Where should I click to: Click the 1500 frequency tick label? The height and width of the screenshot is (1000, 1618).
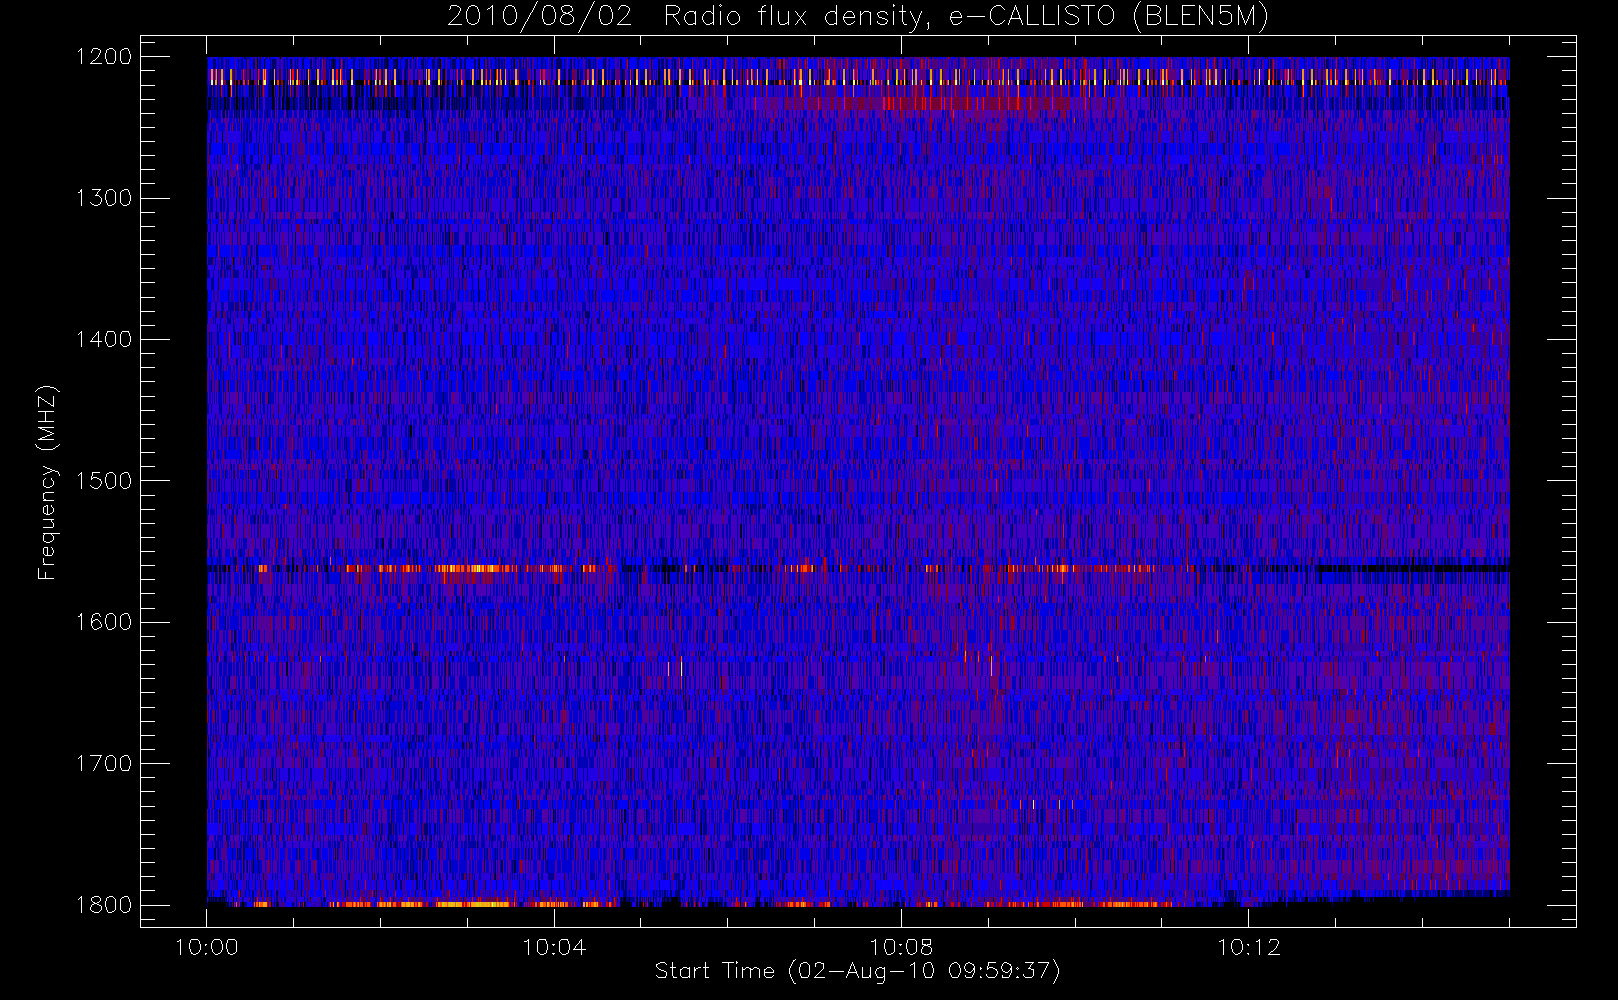104,481
